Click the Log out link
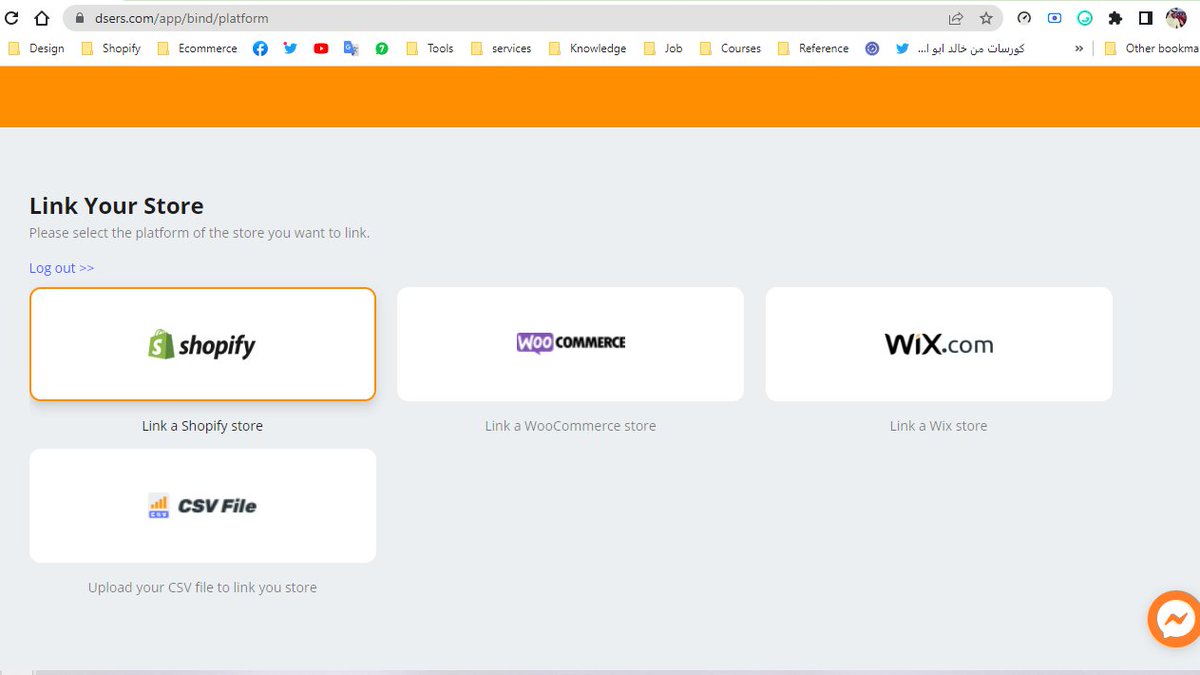The image size is (1200, 675). coord(61,268)
